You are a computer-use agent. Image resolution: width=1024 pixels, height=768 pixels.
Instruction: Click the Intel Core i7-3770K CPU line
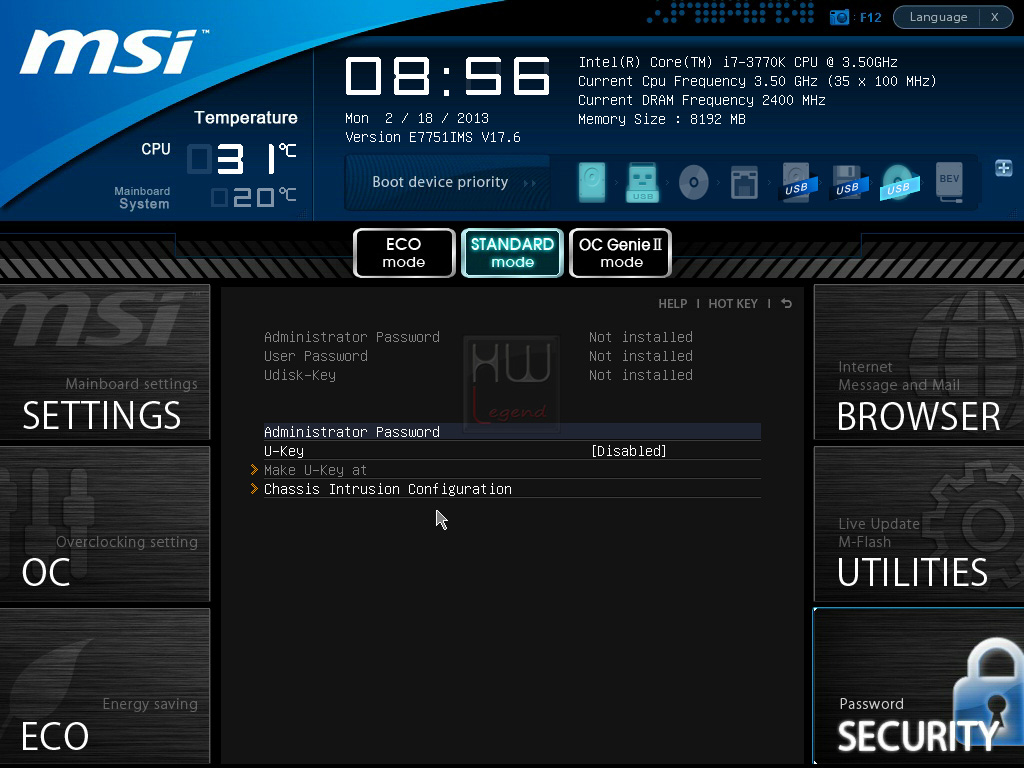point(738,62)
